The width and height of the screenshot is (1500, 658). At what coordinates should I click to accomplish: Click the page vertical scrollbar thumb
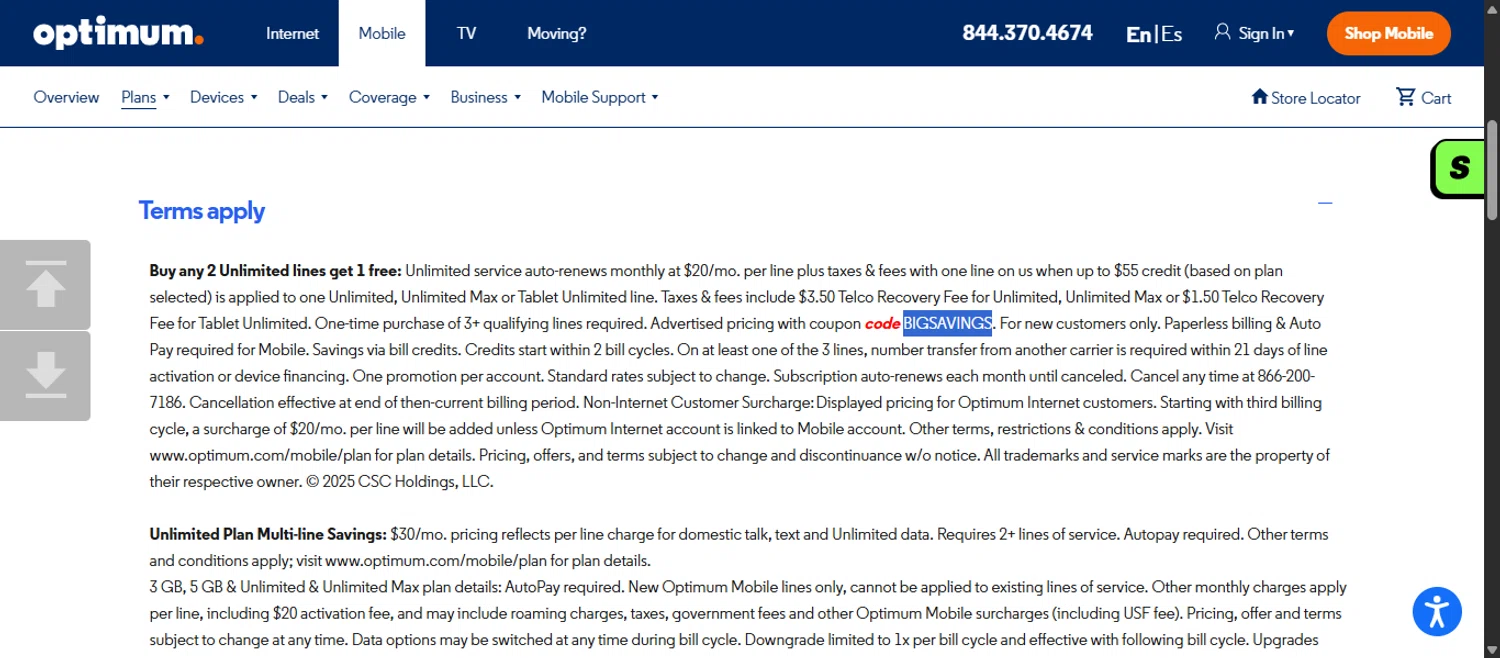coord(1492,170)
